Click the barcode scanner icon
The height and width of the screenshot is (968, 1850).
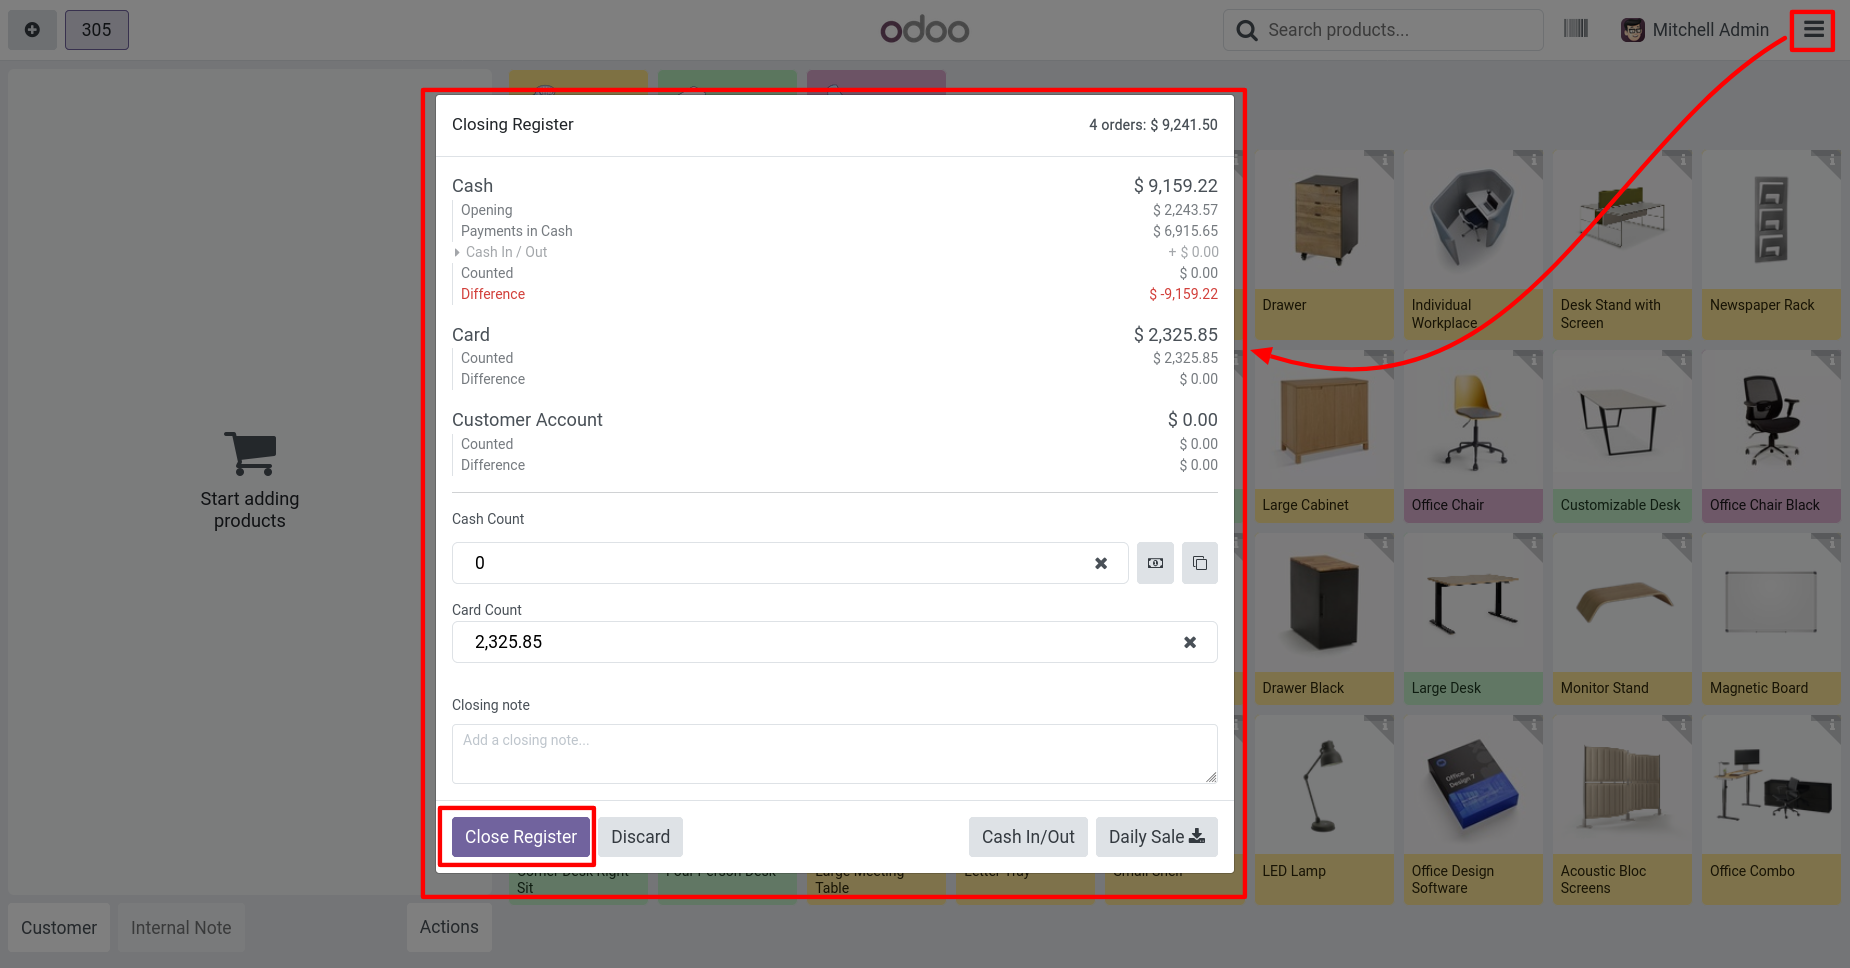pos(1576,29)
